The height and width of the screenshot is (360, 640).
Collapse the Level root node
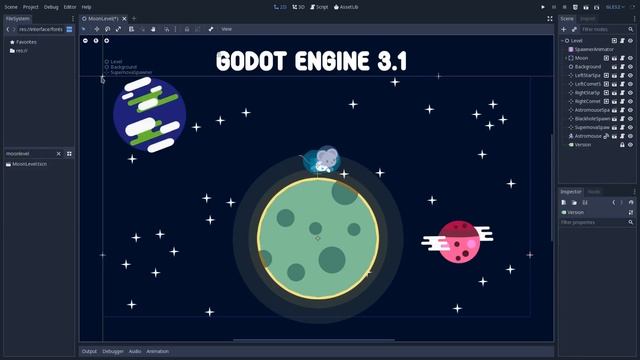[562, 41]
